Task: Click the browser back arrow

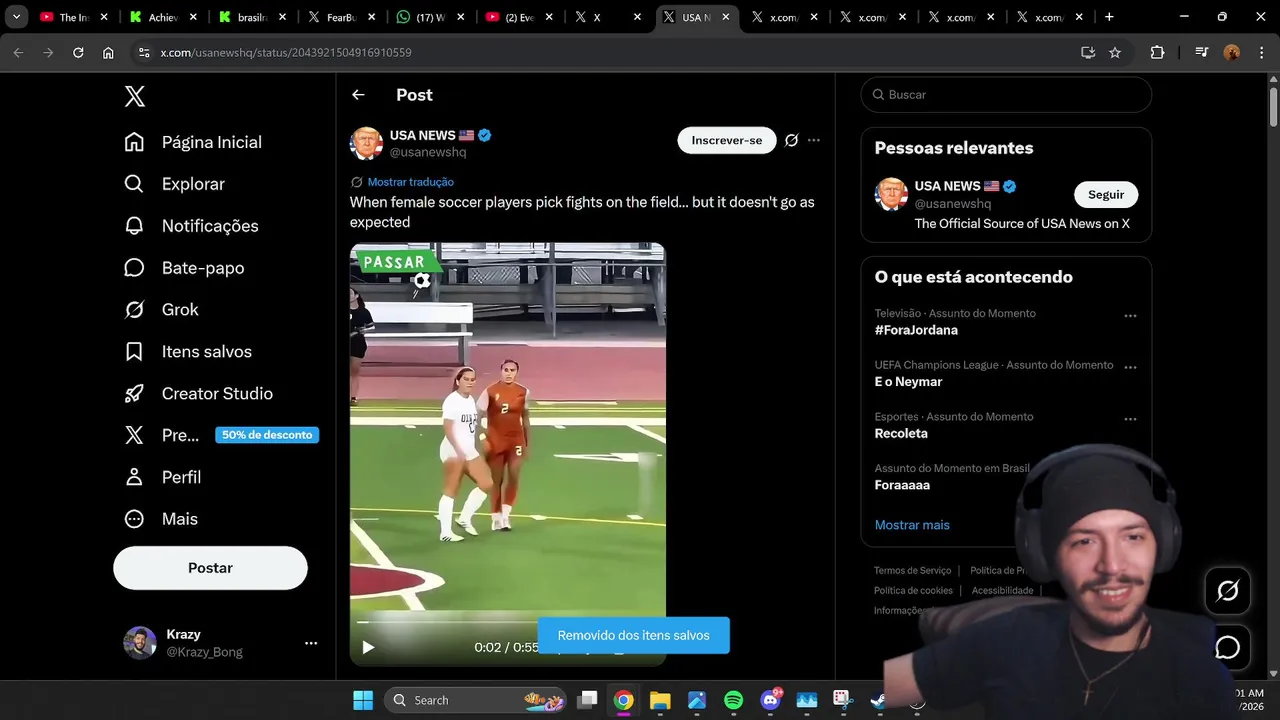Action: coord(18,52)
